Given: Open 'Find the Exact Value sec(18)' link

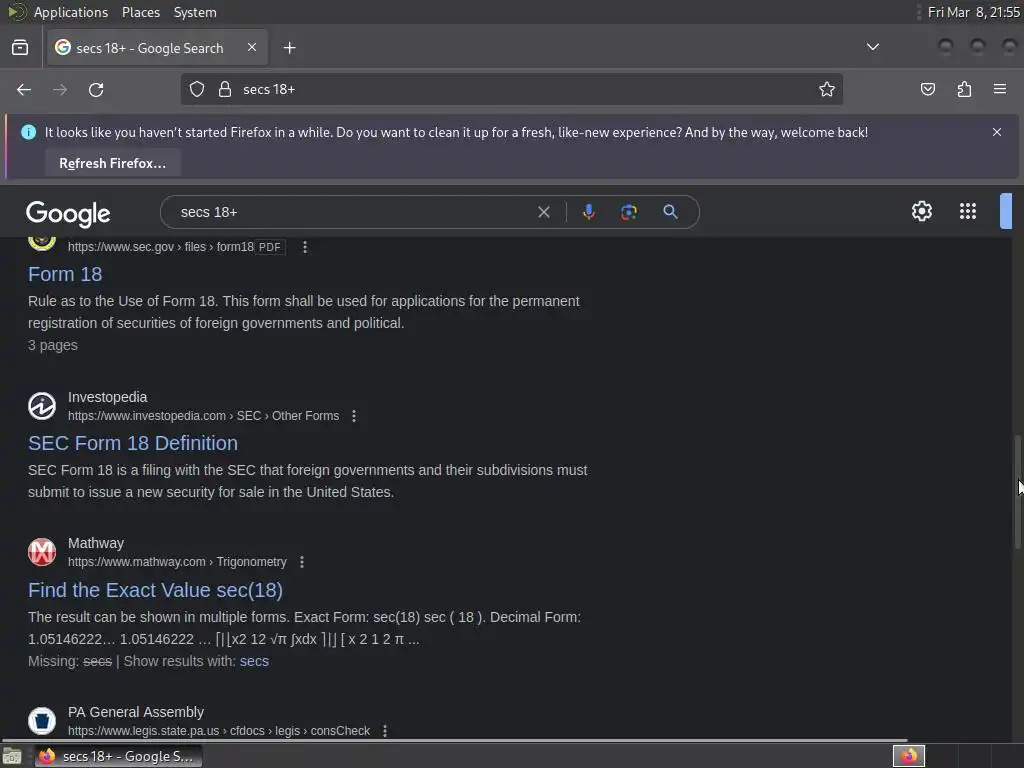Looking at the screenshot, I should [155, 590].
